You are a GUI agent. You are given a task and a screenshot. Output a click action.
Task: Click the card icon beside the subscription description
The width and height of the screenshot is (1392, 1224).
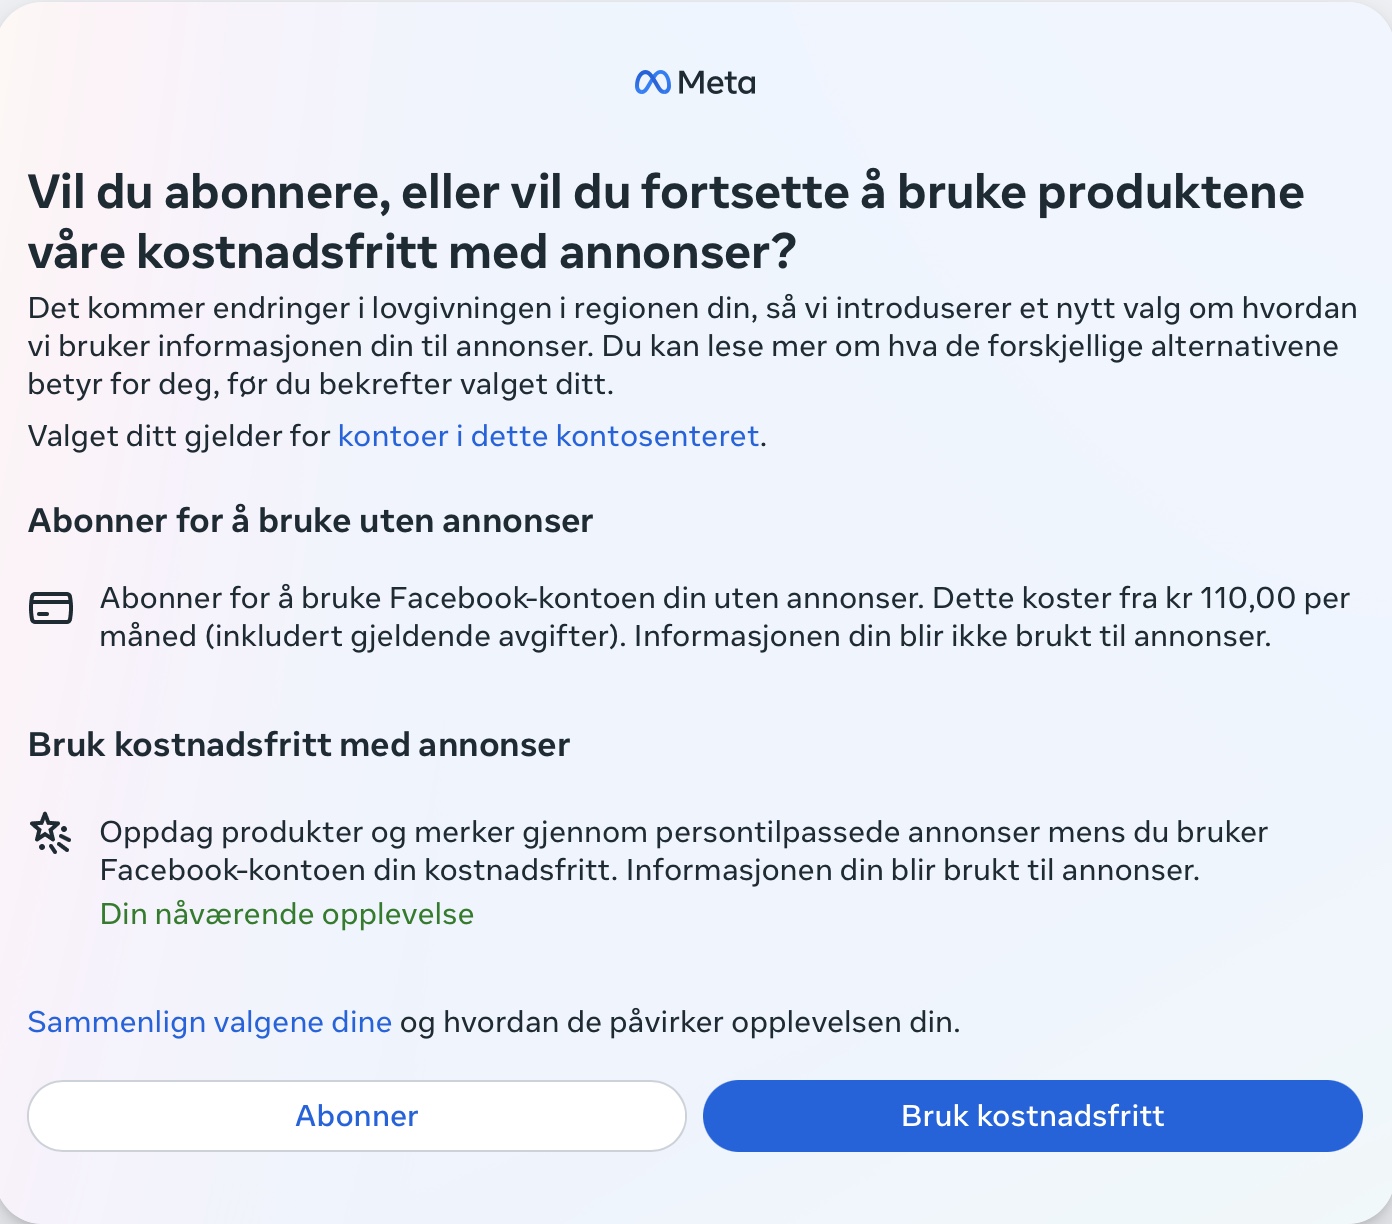(x=53, y=609)
